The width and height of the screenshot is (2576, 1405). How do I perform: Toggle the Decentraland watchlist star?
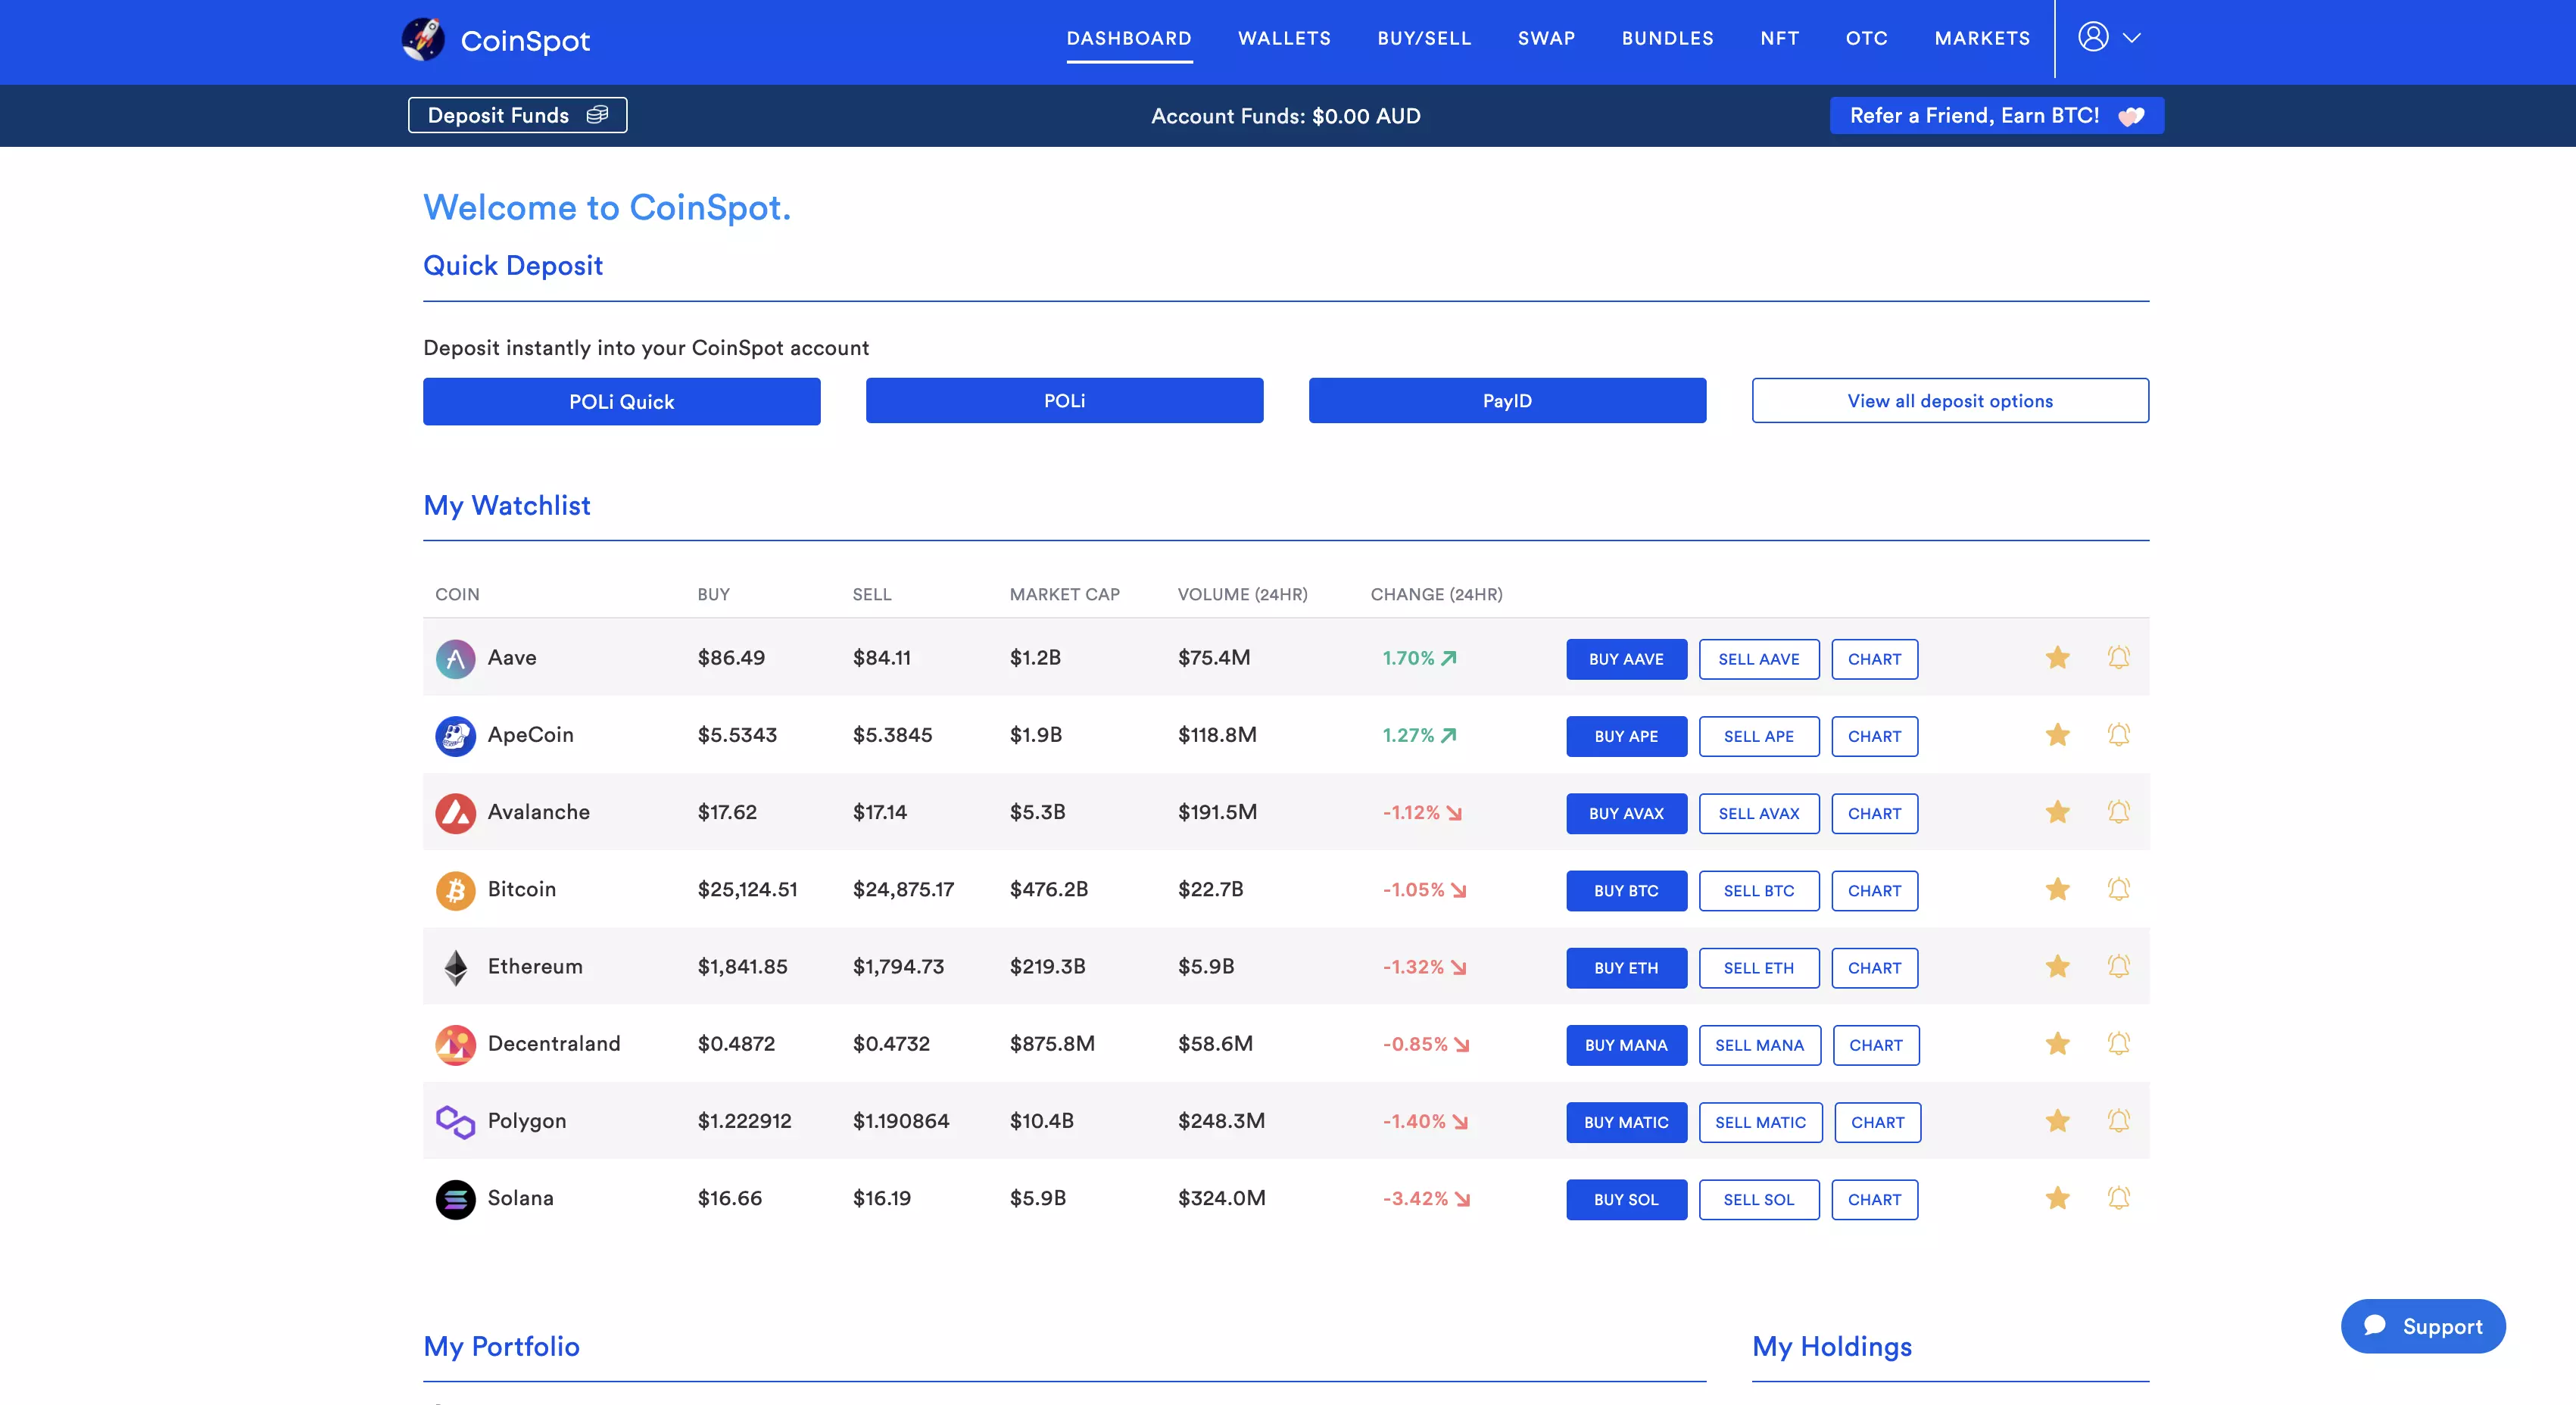click(x=2057, y=1043)
